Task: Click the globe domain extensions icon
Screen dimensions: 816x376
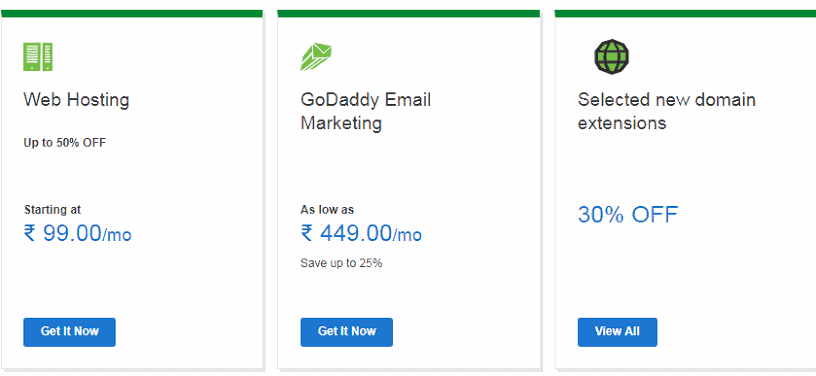Action: pyautogui.click(x=612, y=56)
